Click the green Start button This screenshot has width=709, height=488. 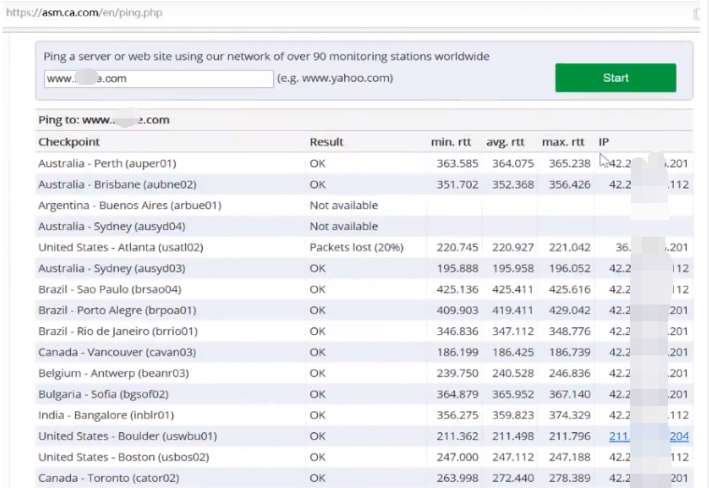[615, 78]
